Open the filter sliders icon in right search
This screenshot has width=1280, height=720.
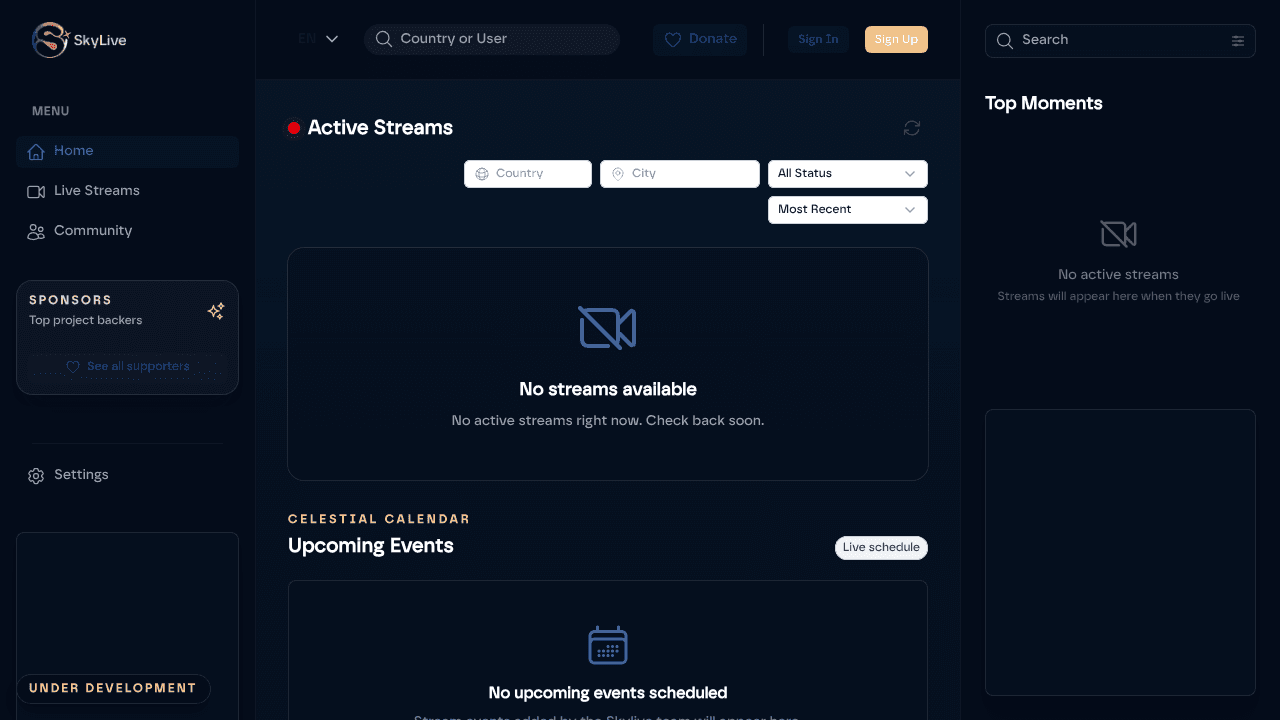tap(1238, 41)
